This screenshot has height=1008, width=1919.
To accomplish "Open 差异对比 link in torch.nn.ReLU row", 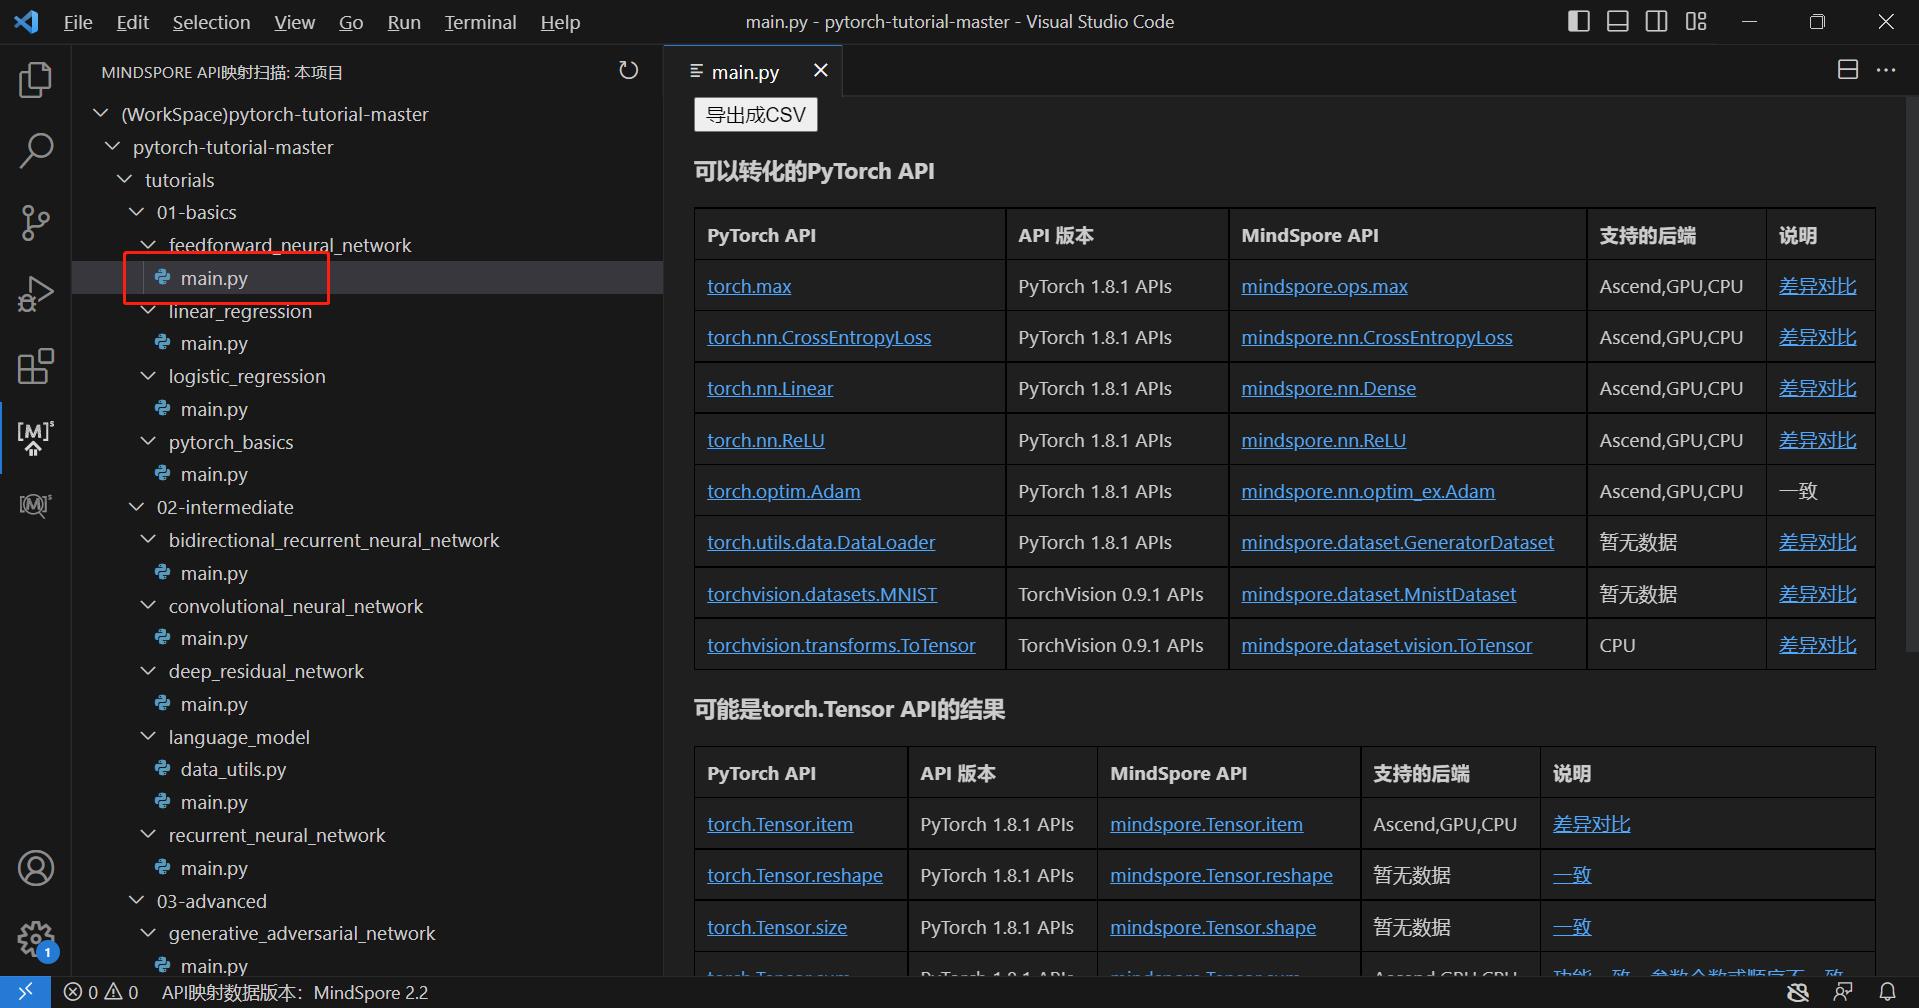I will coord(1817,440).
